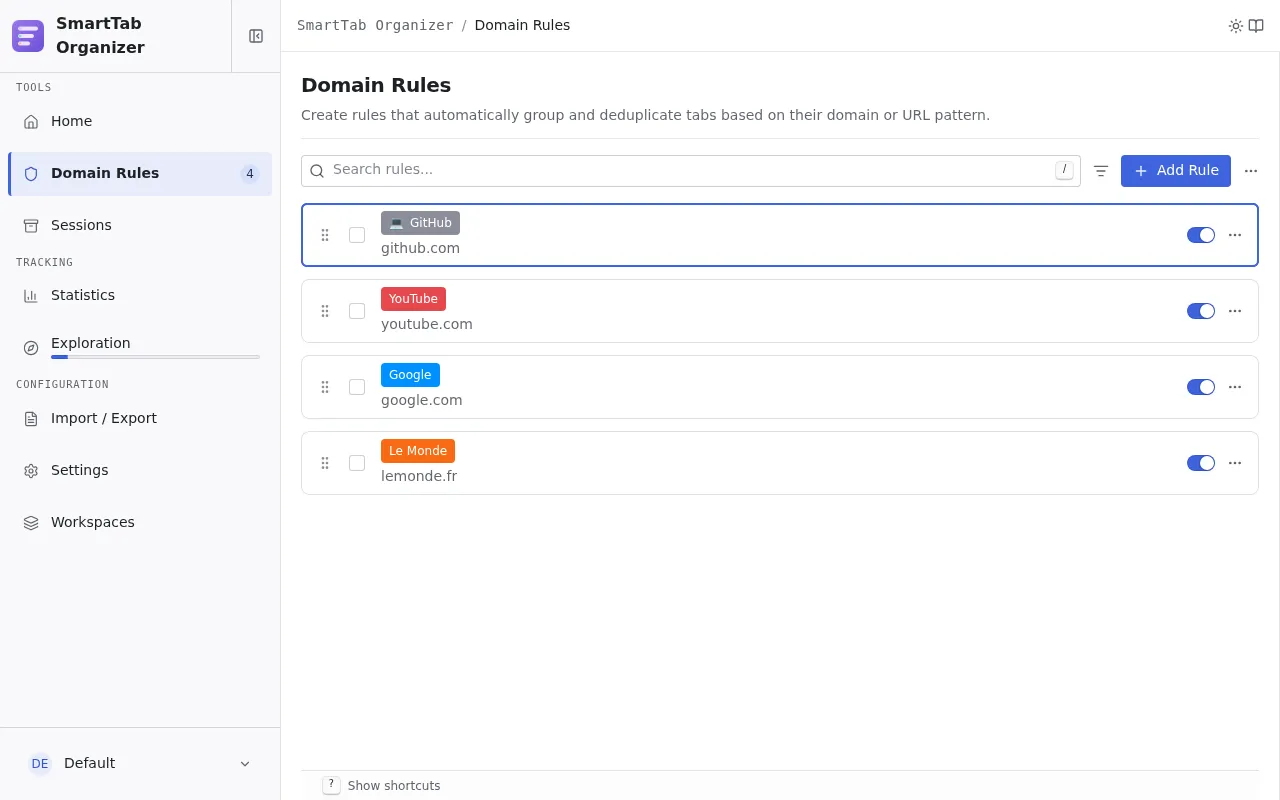Click Domain Rules breadcrumb text
Screen dimensions: 1280x800
[x=522, y=26]
